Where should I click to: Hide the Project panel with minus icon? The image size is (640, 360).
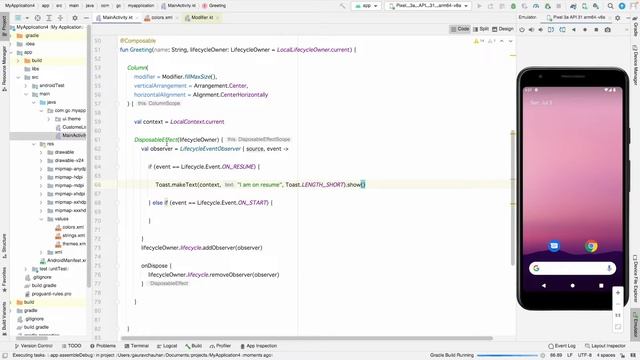click(x=86, y=18)
